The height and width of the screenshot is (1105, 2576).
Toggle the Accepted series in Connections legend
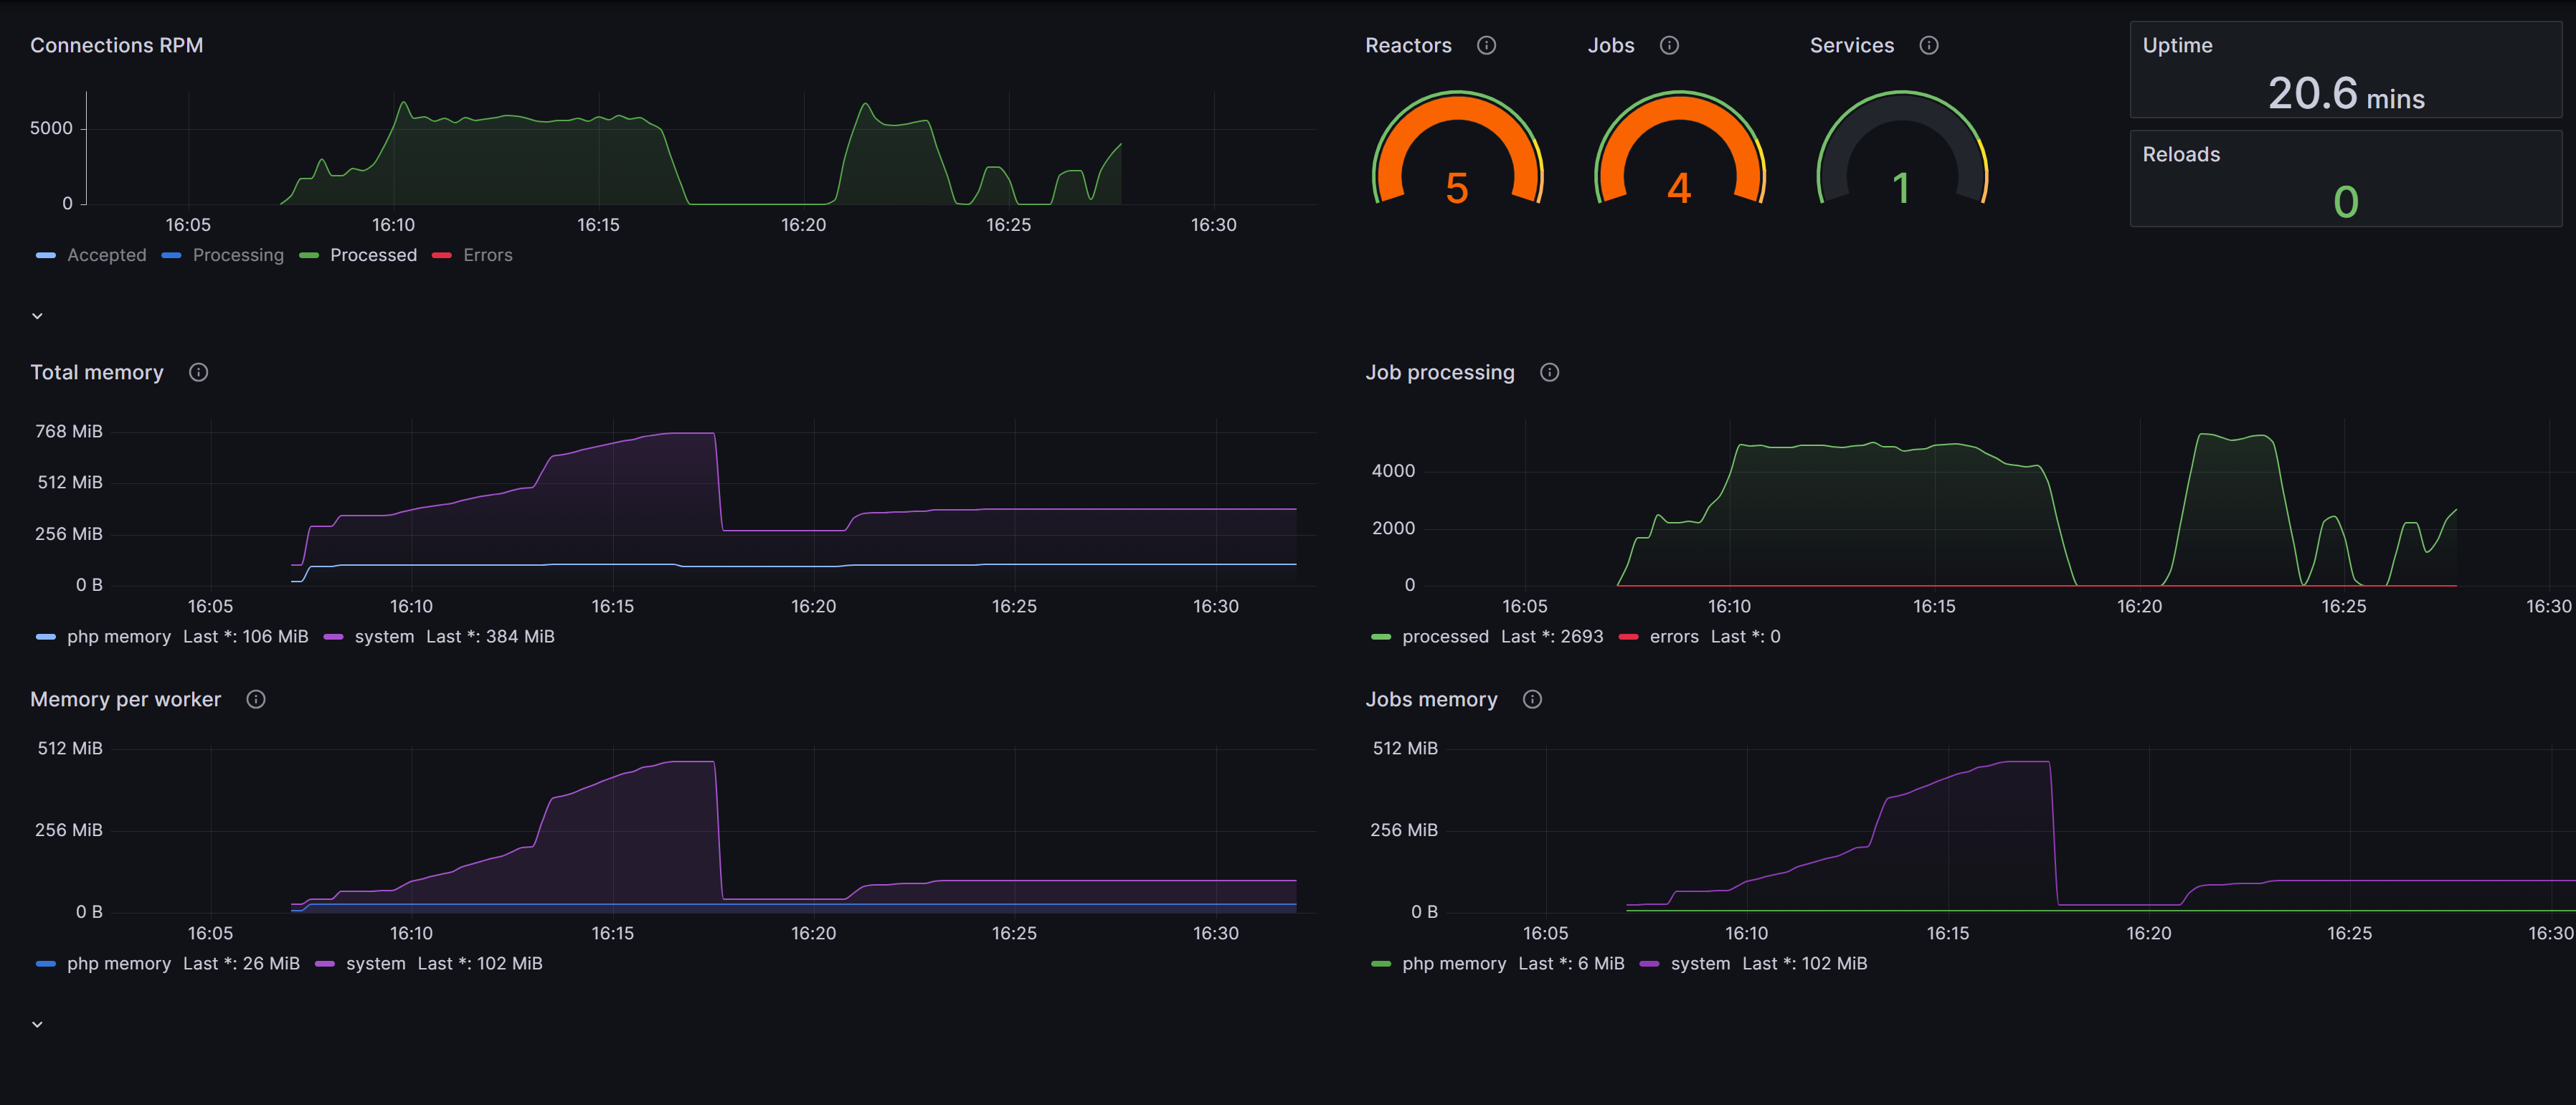106,255
